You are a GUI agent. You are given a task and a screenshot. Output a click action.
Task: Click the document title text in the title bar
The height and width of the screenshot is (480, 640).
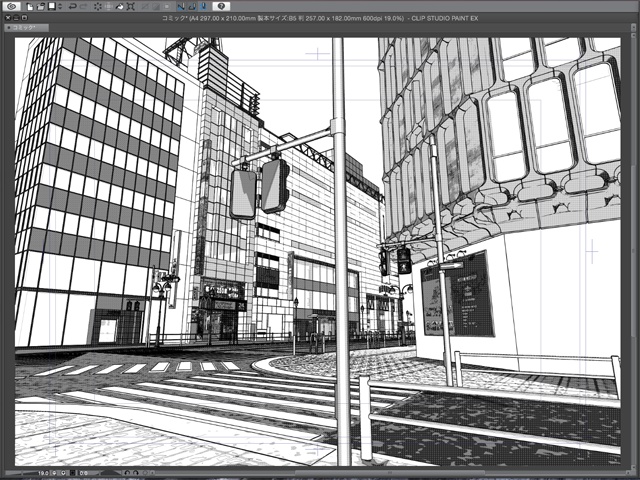coord(320,18)
